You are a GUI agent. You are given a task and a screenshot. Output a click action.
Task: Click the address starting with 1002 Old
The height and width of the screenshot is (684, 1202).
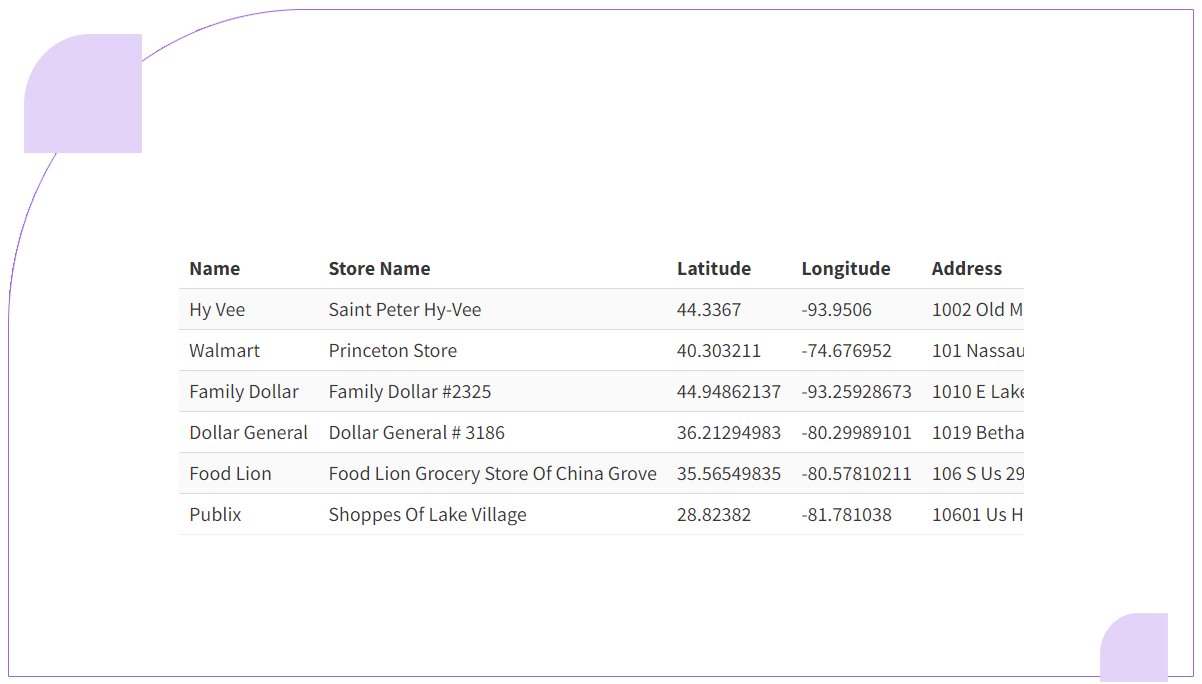(976, 310)
